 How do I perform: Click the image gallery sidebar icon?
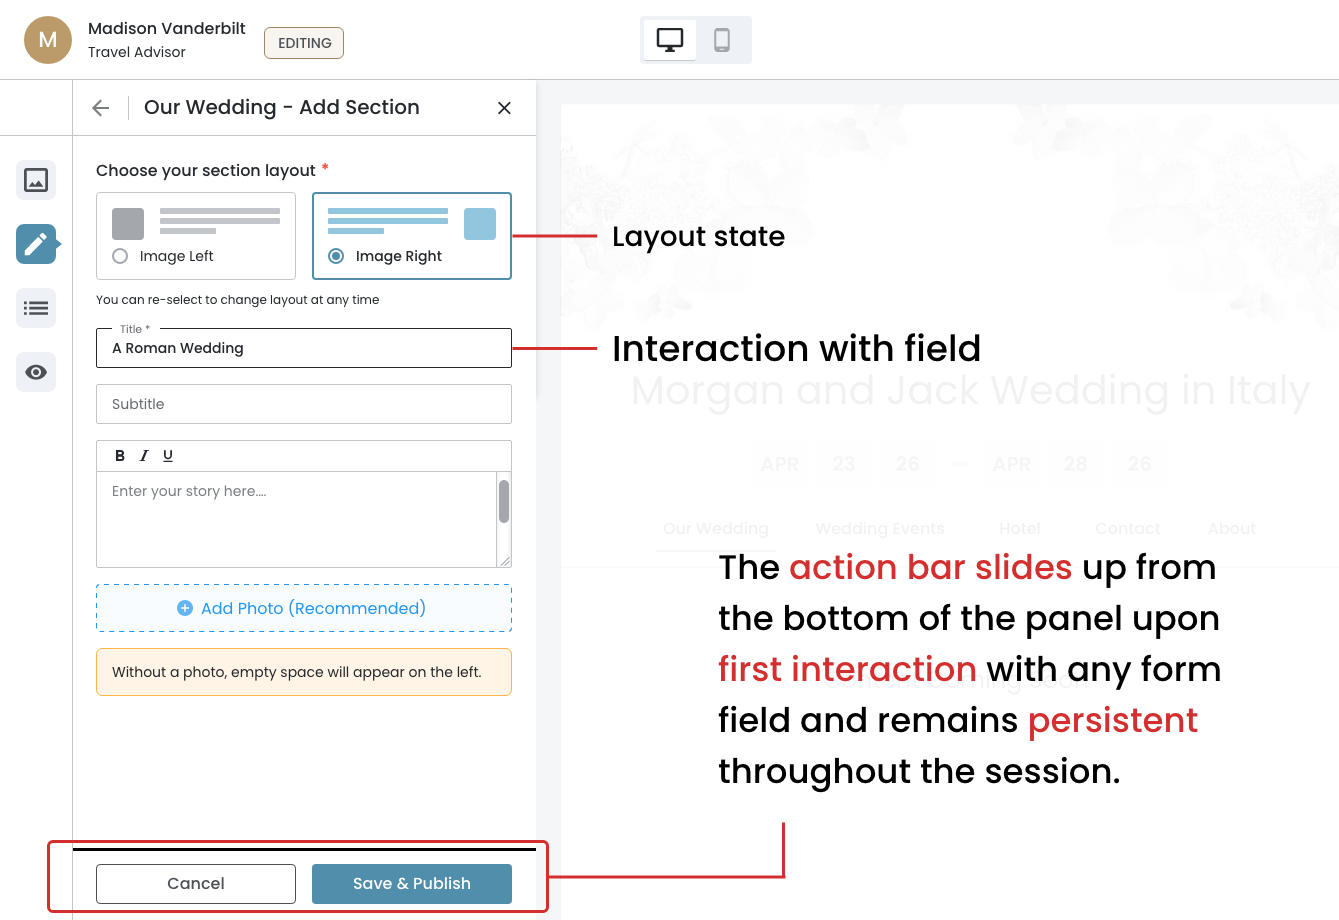click(36, 180)
